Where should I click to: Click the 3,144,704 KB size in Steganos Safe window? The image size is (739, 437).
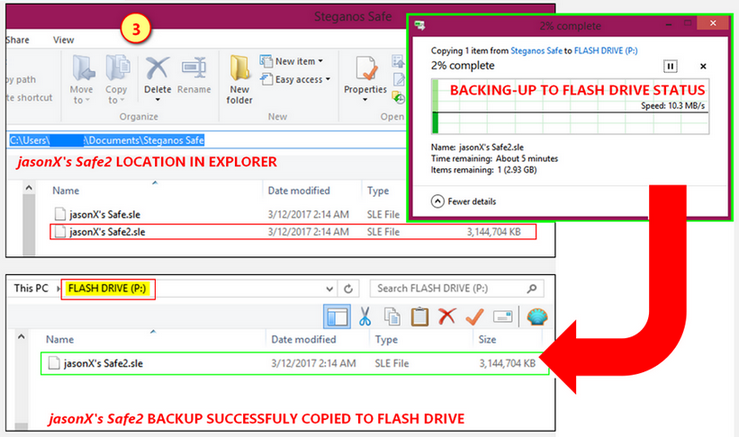(x=493, y=232)
